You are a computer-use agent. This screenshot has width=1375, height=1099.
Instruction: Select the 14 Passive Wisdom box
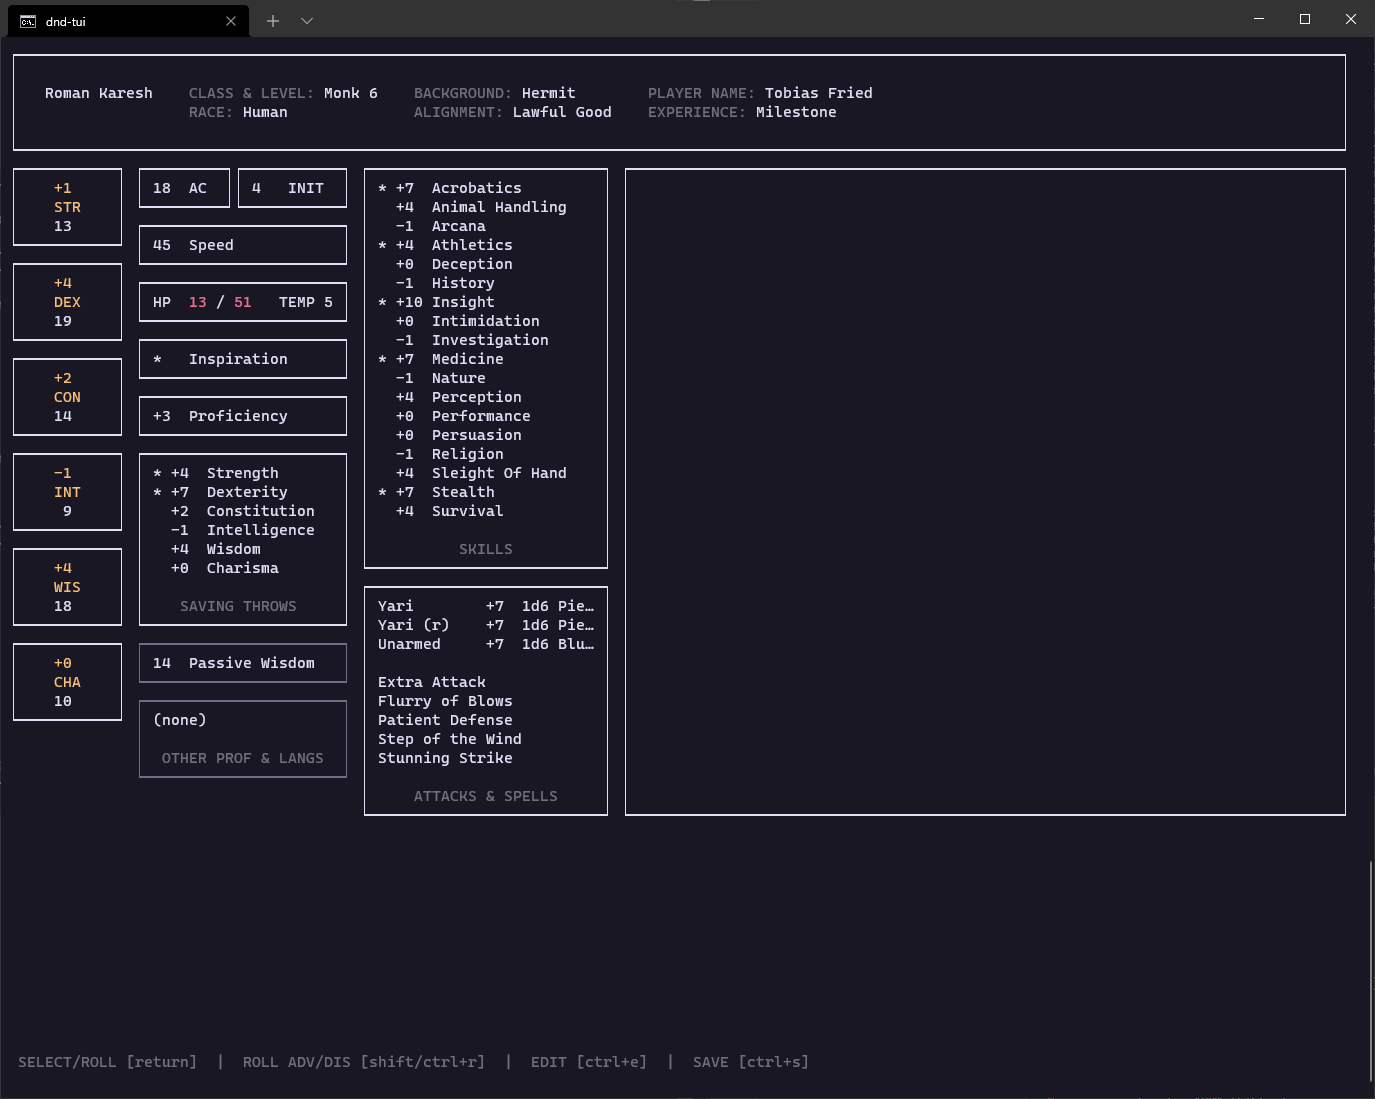(x=243, y=663)
